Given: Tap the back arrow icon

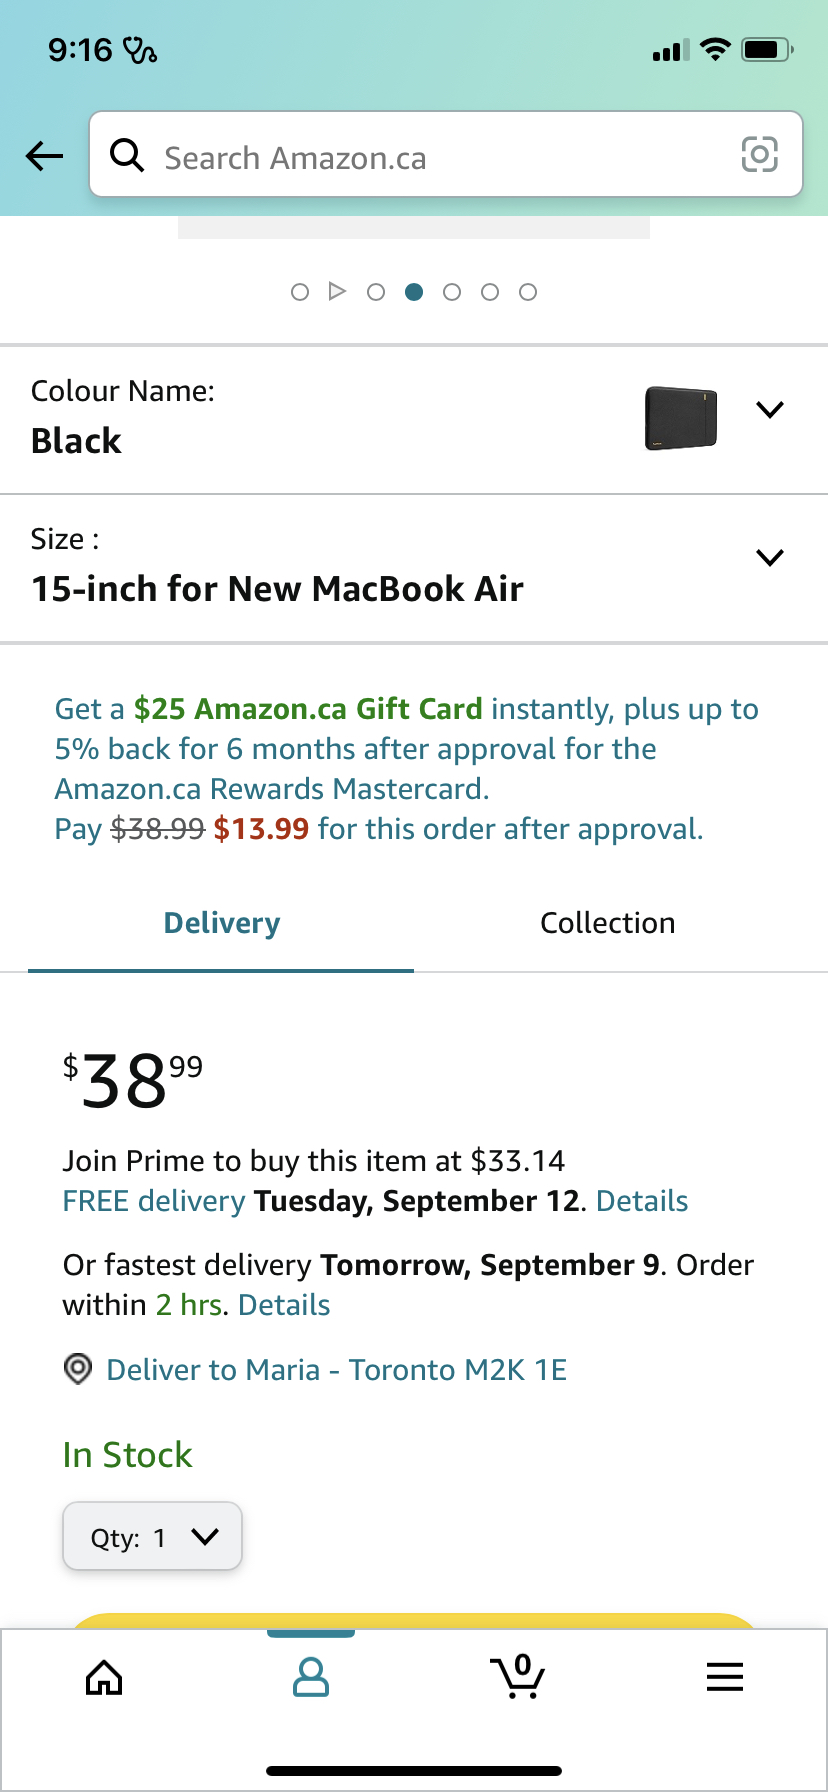Looking at the screenshot, I should [x=44, y=155].
